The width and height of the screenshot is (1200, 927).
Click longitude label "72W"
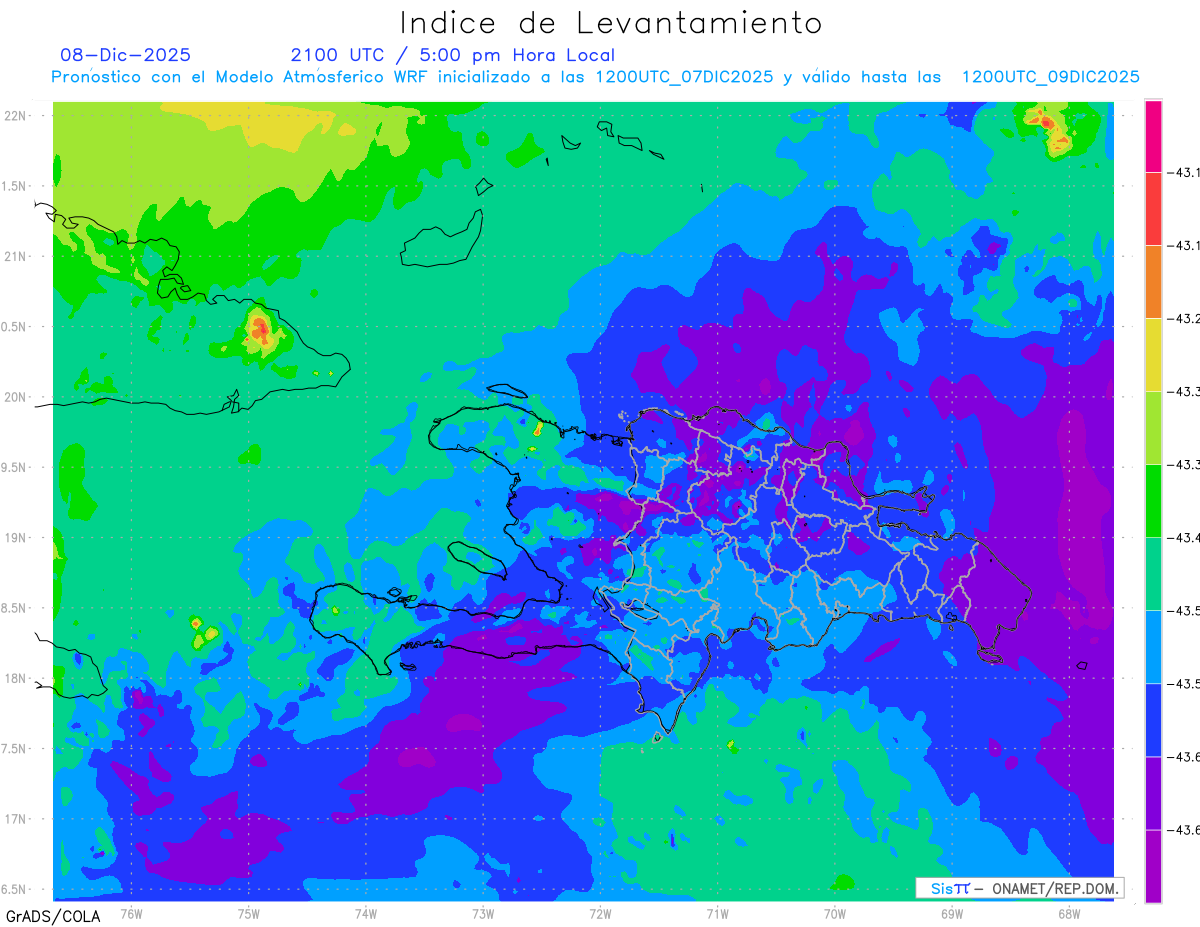point(600,914)
